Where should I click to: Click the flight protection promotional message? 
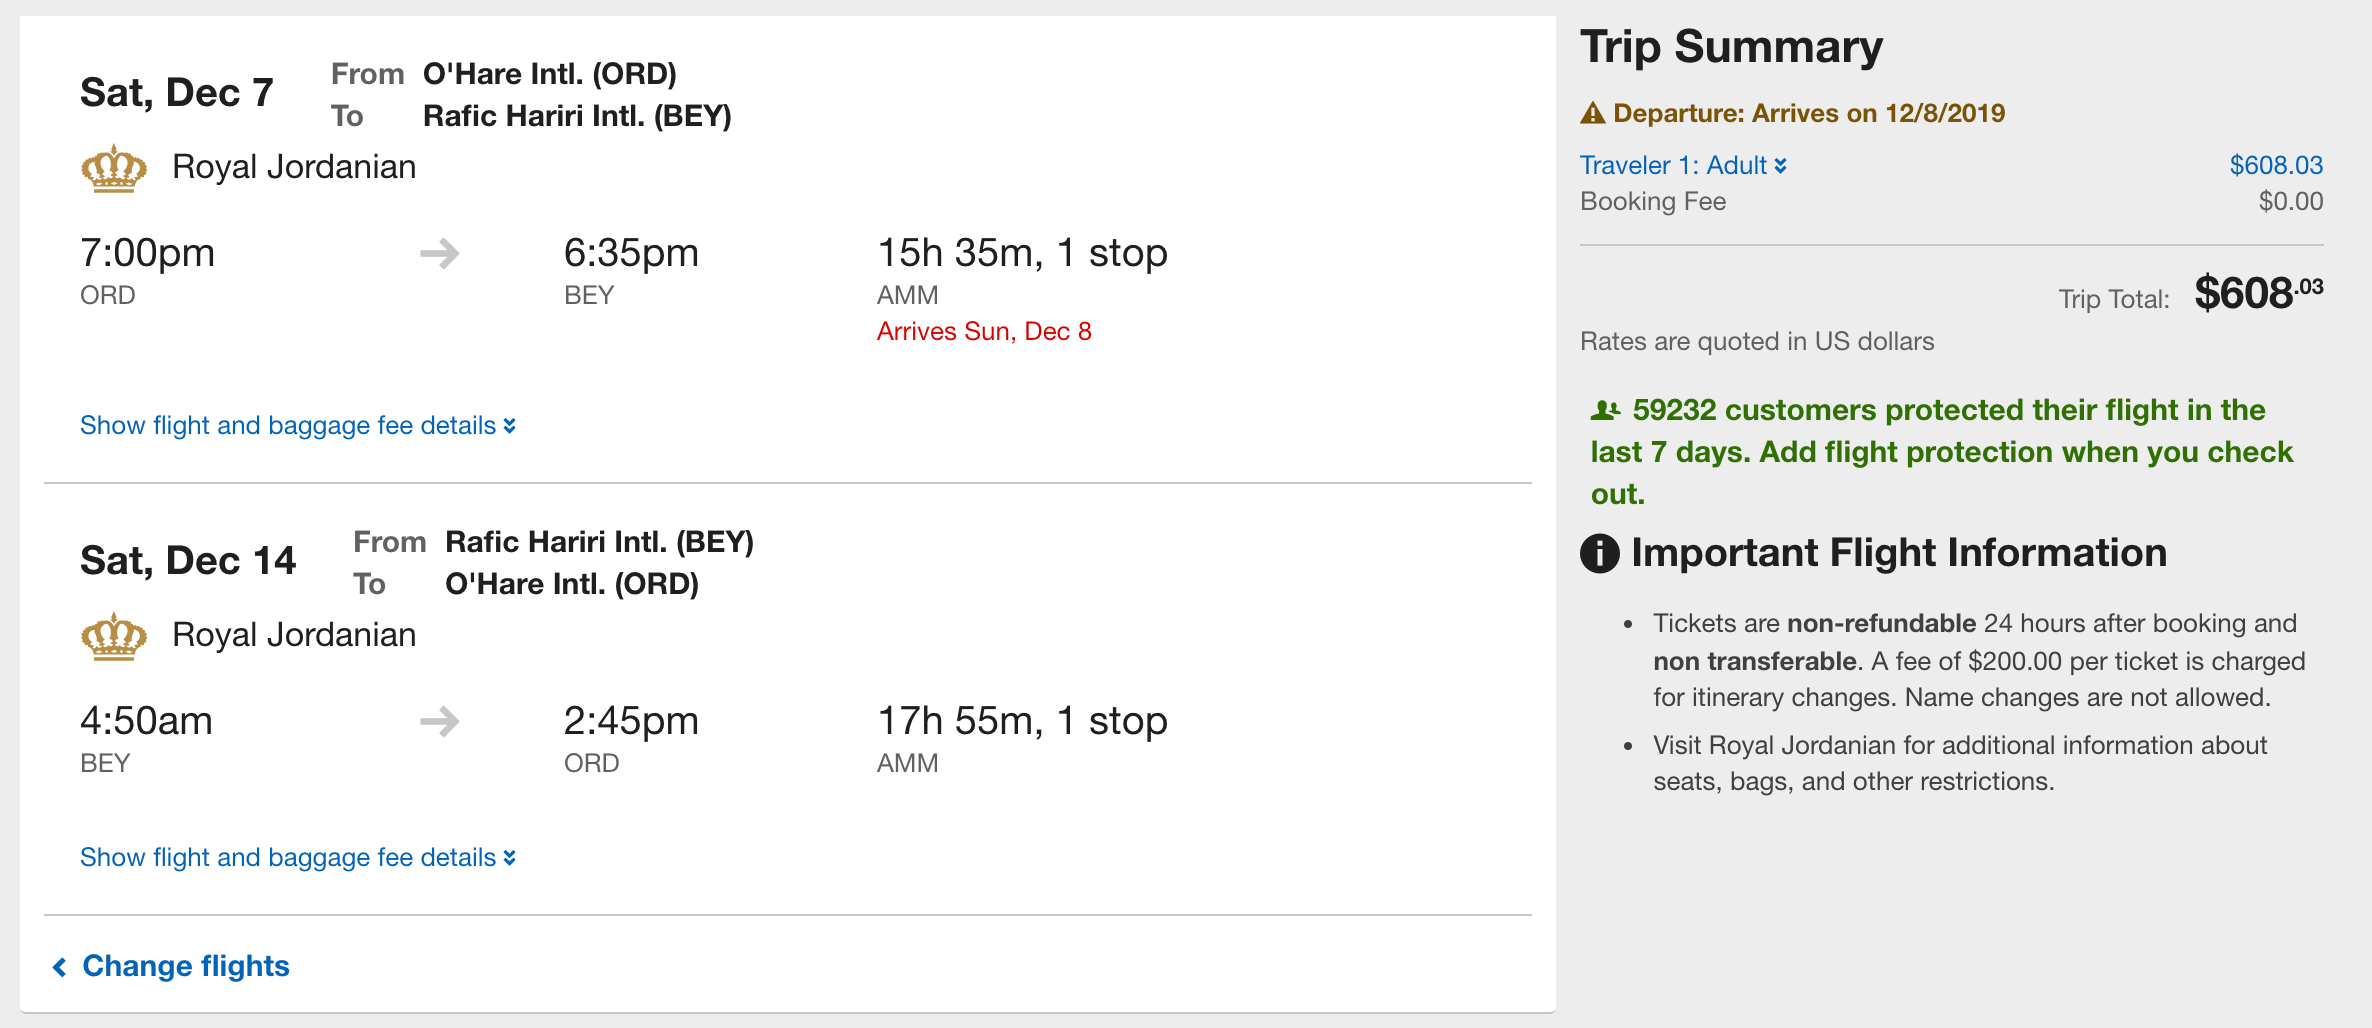1941,452
